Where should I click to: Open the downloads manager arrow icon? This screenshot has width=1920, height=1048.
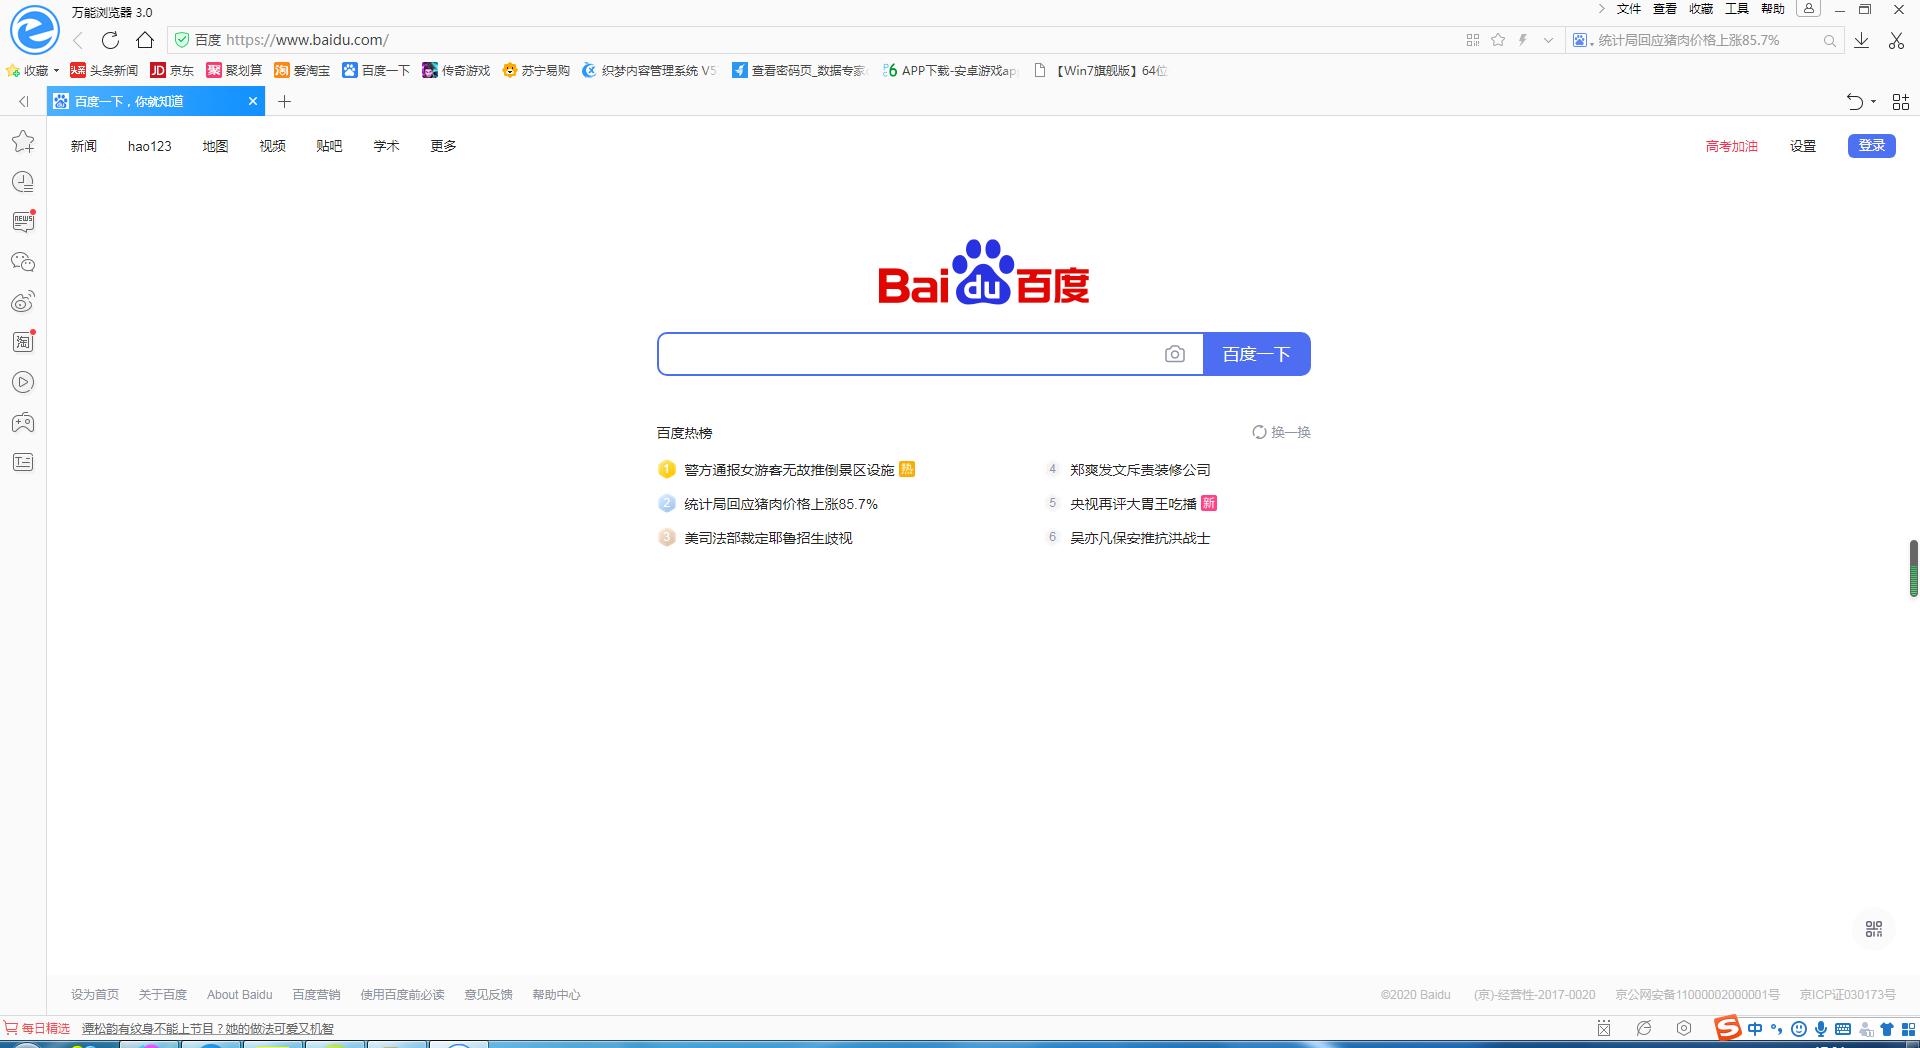click(x=1862, y=40)
